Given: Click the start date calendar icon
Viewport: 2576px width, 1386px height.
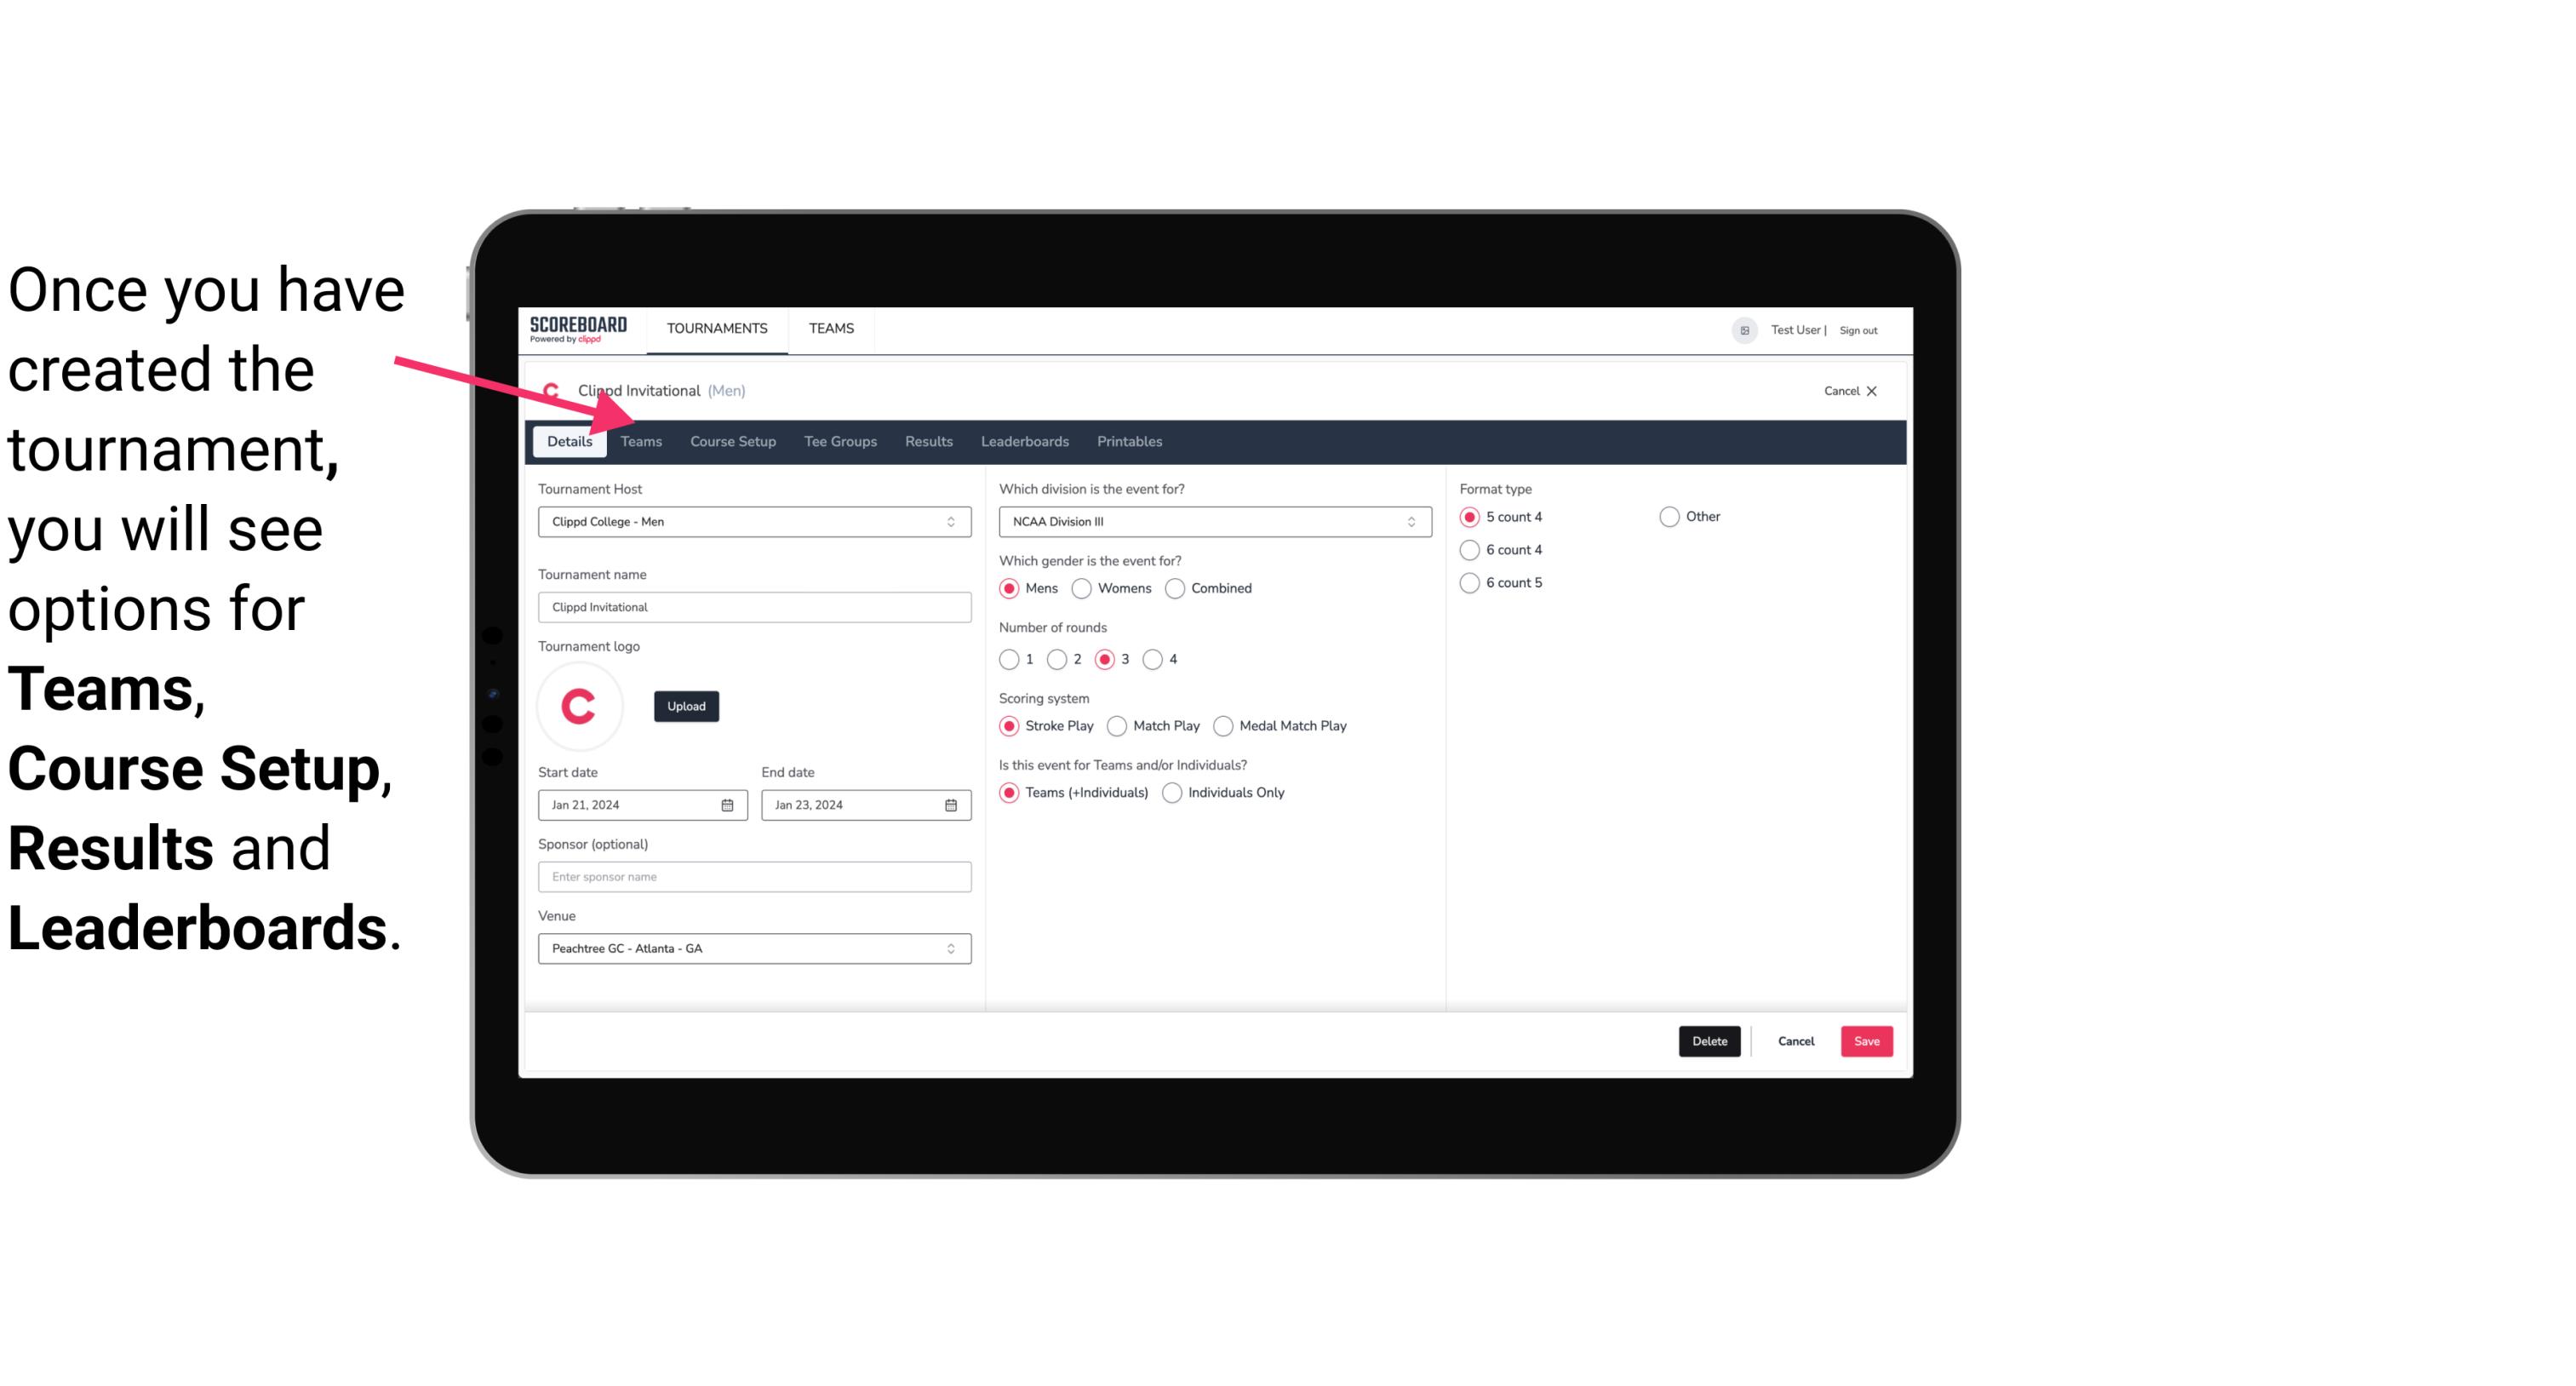Looking at the screenshot, I should coord(730,804).
